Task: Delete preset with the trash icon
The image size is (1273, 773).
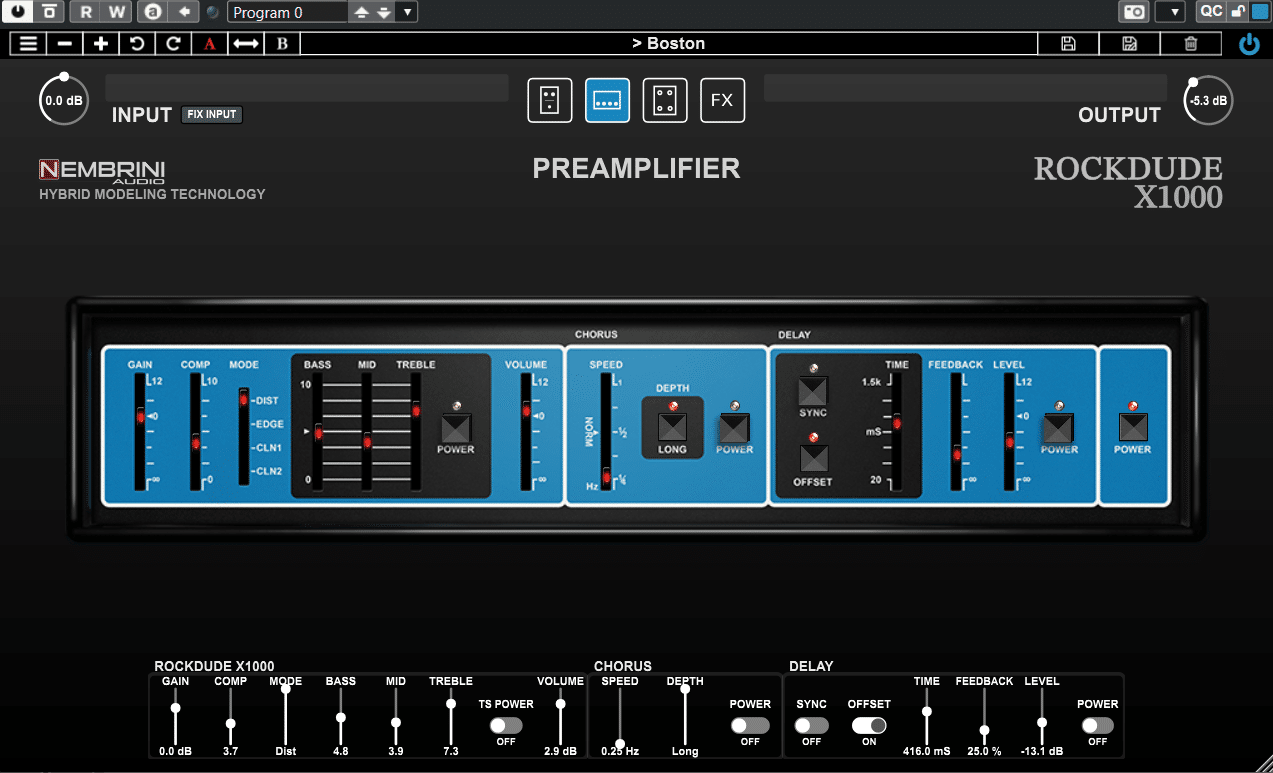Action: (x=1190, y=44)
